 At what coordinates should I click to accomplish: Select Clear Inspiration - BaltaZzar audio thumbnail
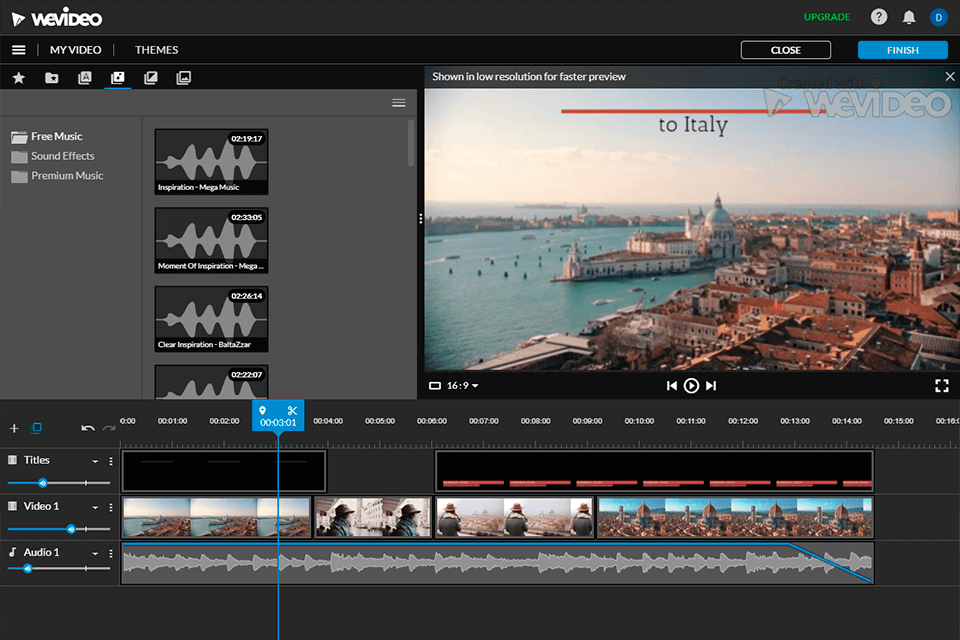pos(211,319)
